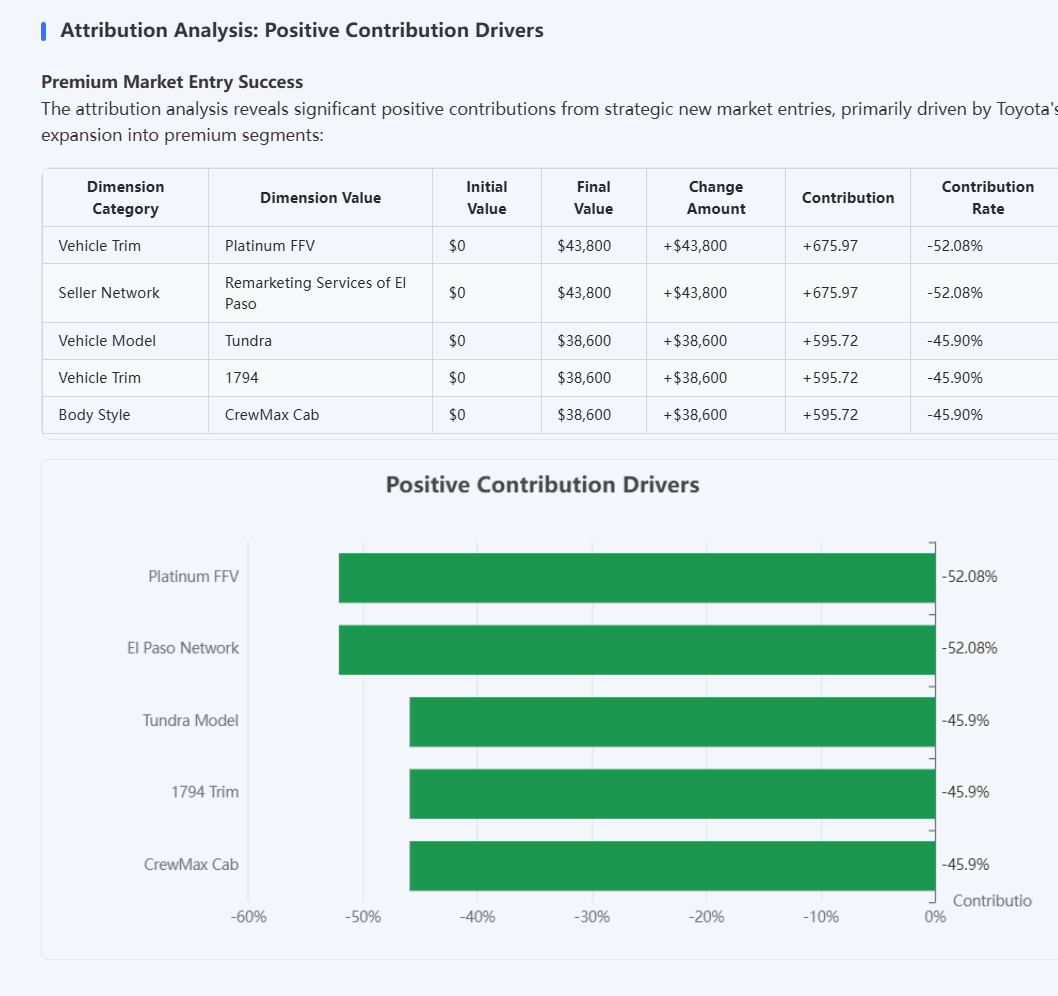Click the Contribution Rate column header
Image resolution: width=1058 pixels, height=996 pixels.
click(x=987, y=197)
